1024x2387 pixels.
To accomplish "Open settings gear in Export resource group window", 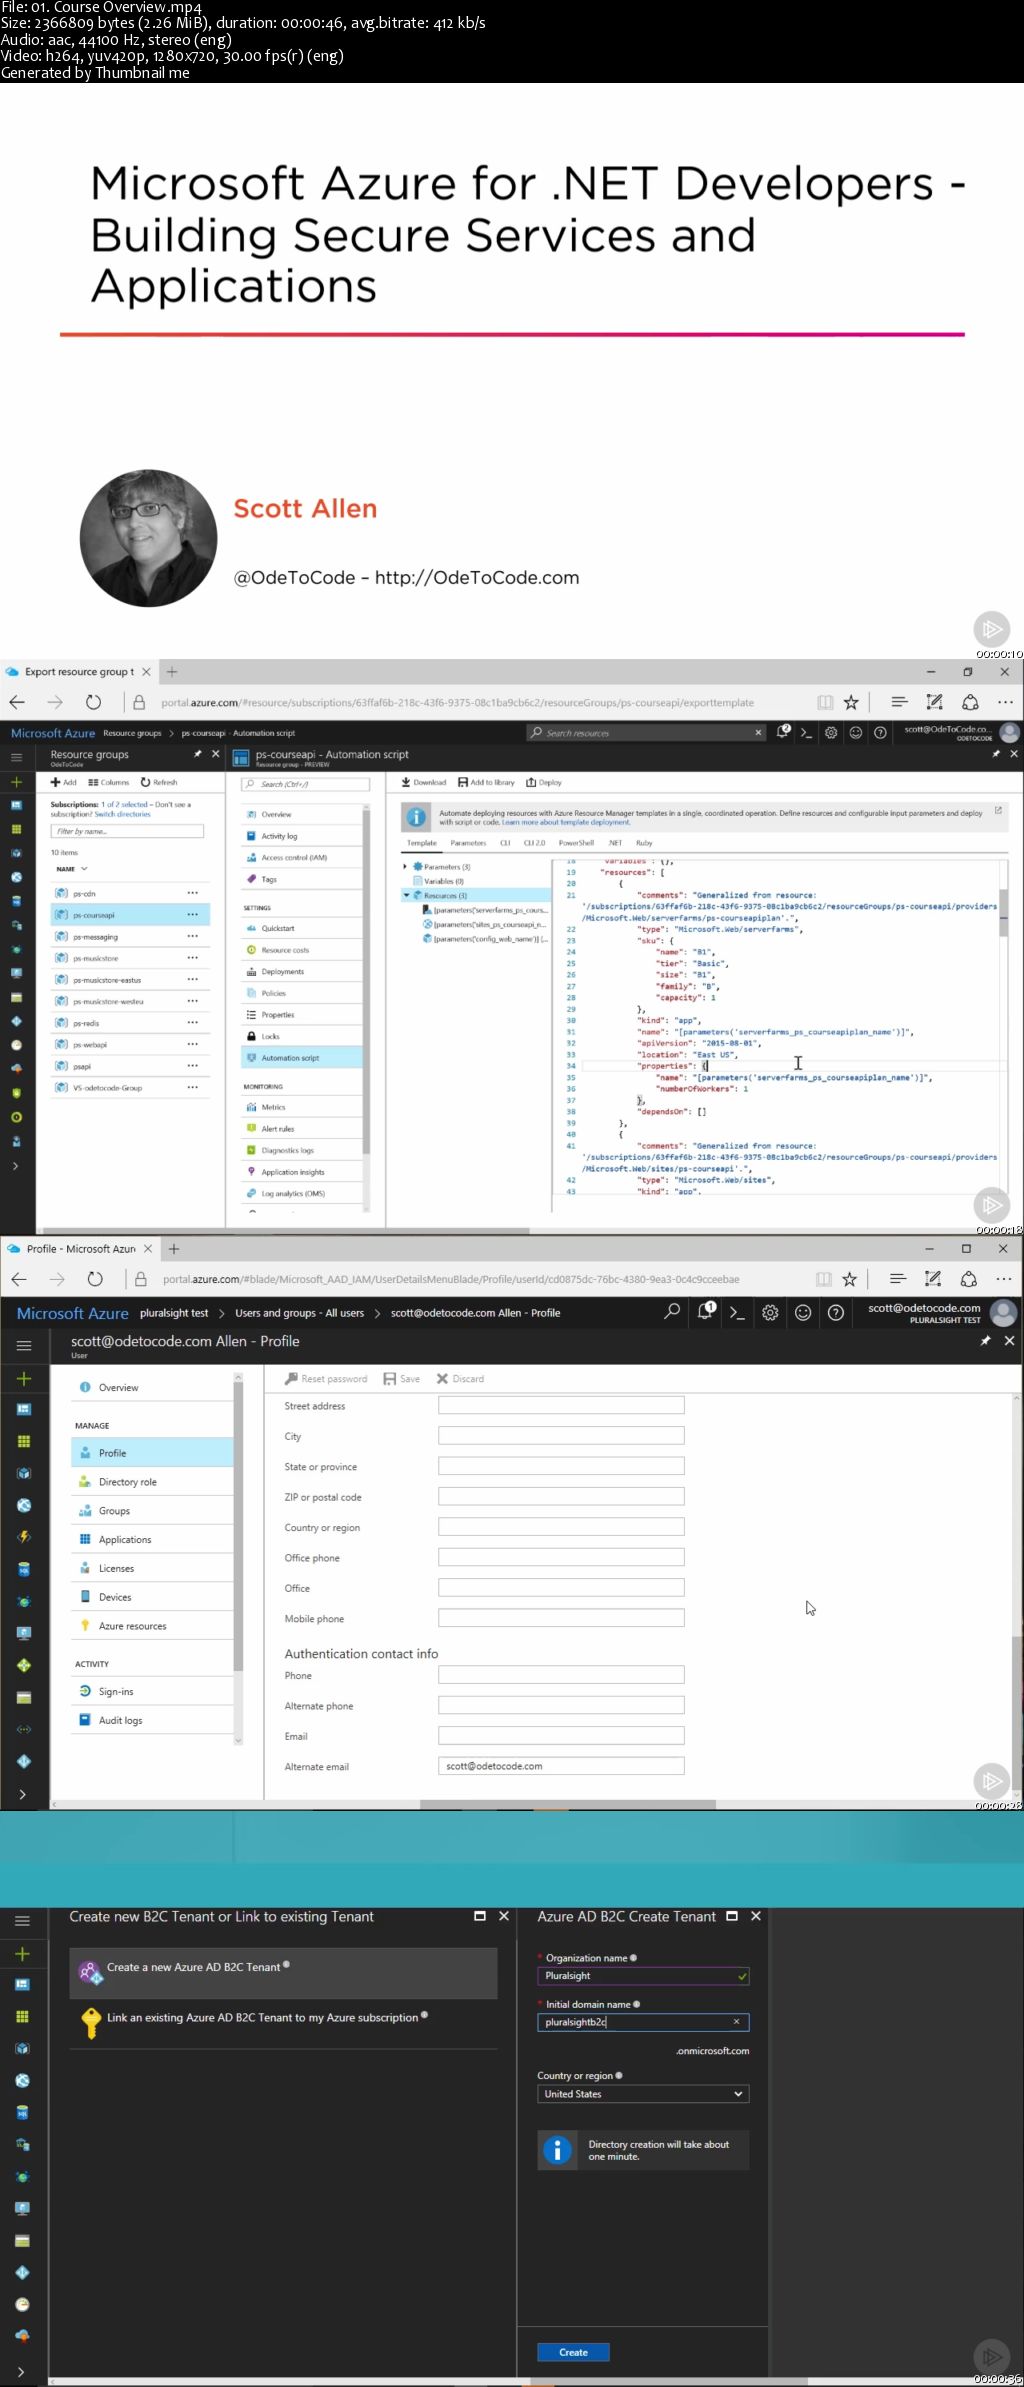I will (831, 733).
